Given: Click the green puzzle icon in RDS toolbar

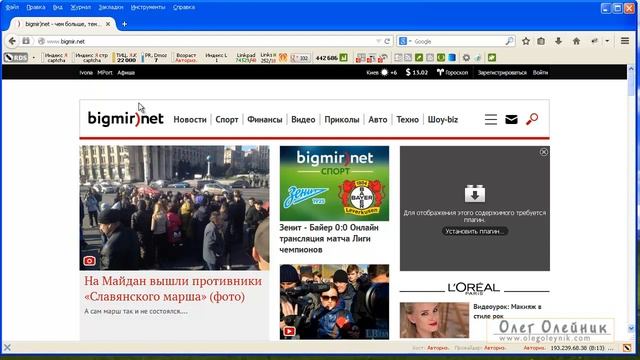Looking at the screenshot, I should coord(491,58).
